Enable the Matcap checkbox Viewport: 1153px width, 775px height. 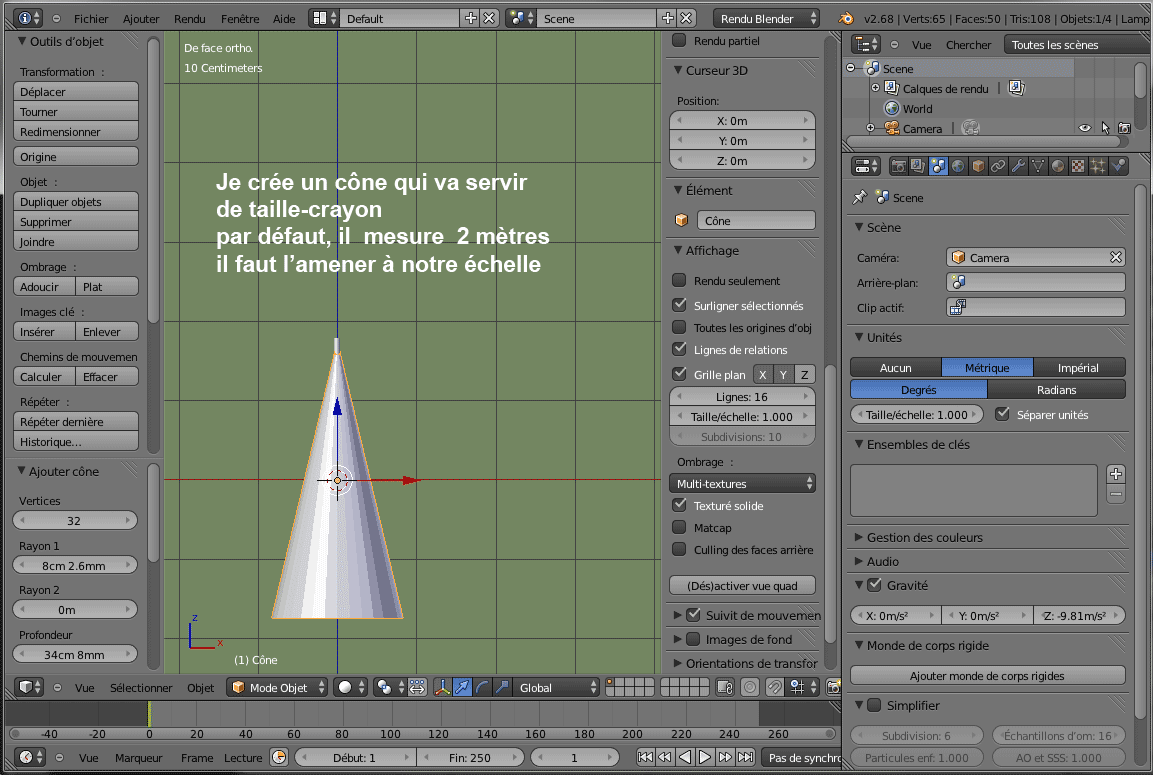pos(679,527)
